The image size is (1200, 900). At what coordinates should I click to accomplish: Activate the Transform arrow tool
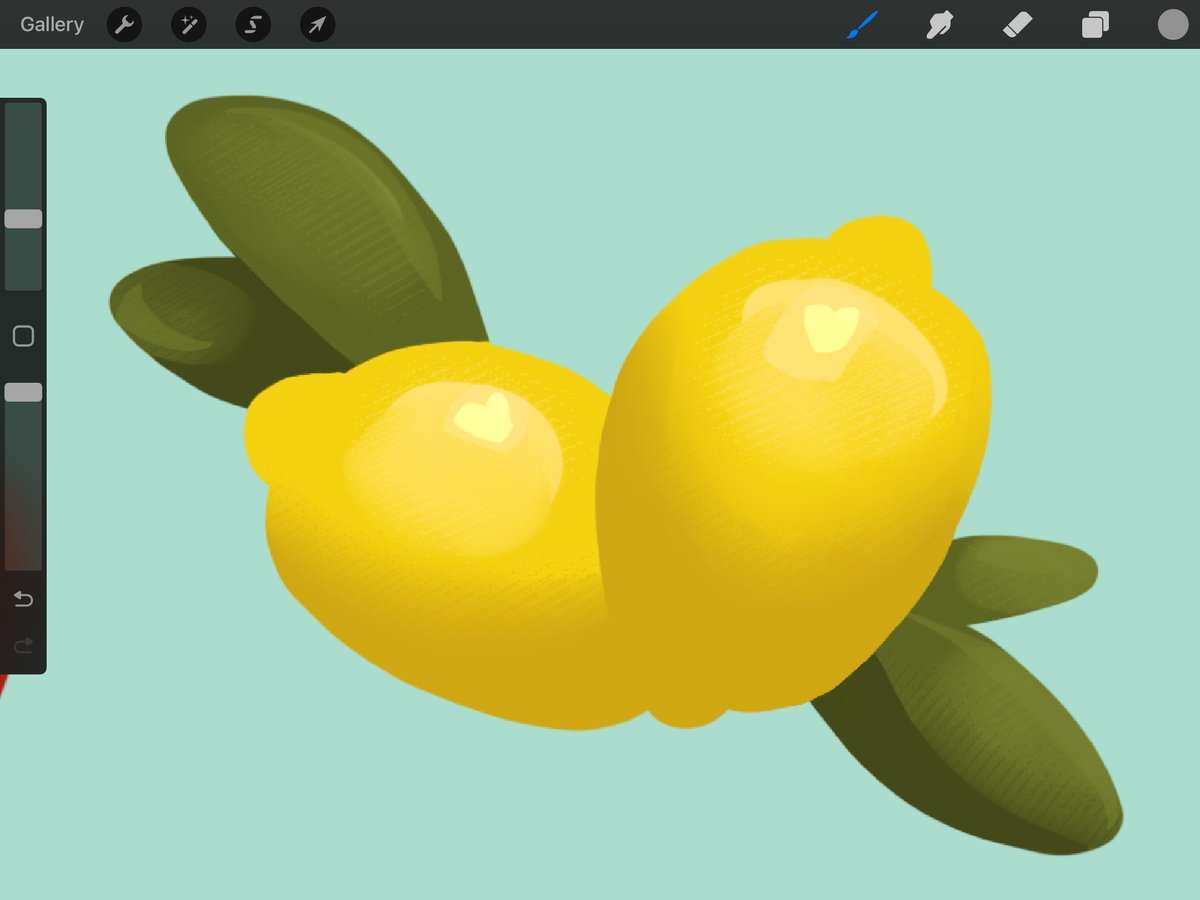click(x=317, y=25)
